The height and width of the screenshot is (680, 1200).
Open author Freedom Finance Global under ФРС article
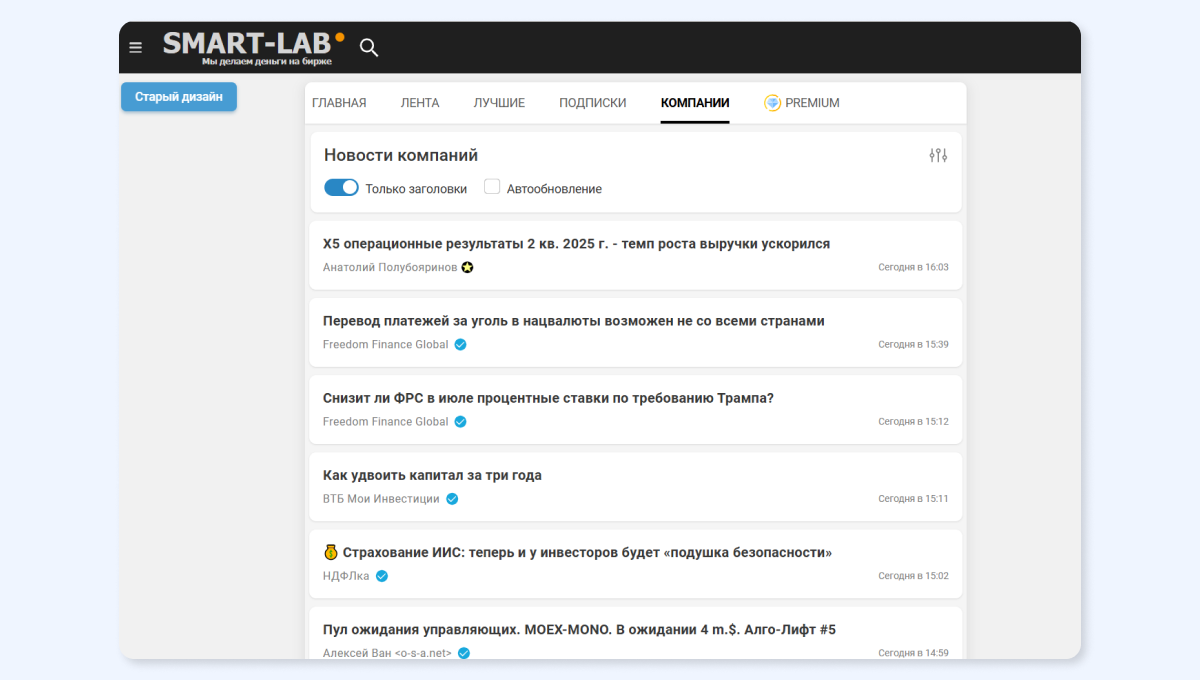pos(386,421)
